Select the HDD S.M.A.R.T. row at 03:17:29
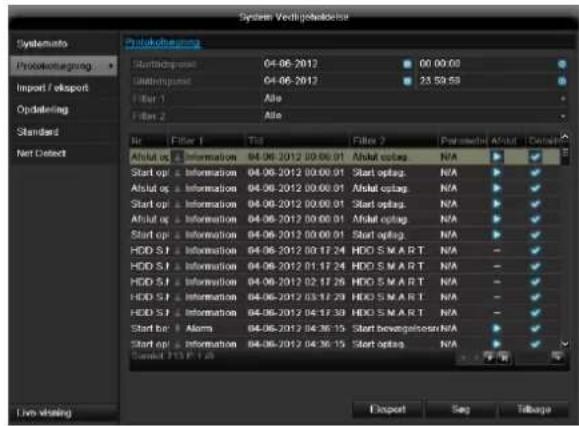Image resolution: width=579 pixels, height=426 pixels. 345,297
